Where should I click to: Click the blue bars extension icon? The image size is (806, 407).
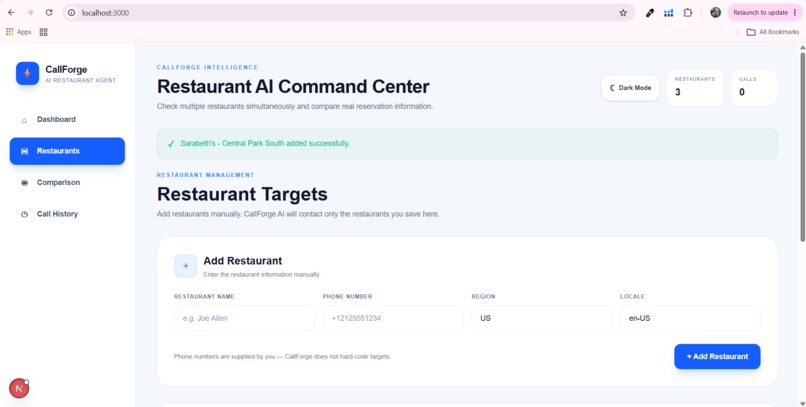tap(668, 13)
